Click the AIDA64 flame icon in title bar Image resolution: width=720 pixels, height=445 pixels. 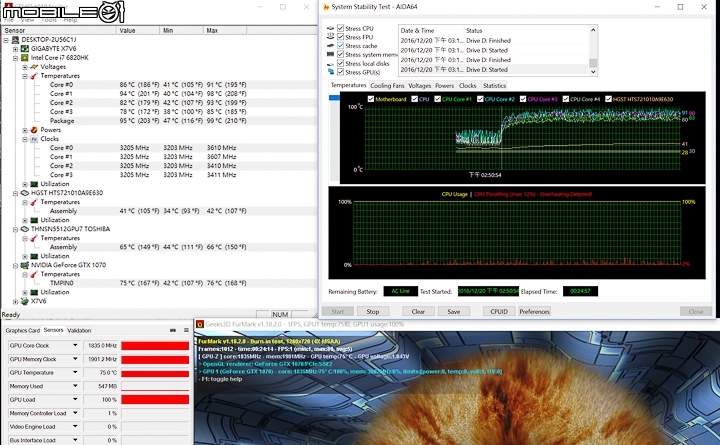coord(326,7)
